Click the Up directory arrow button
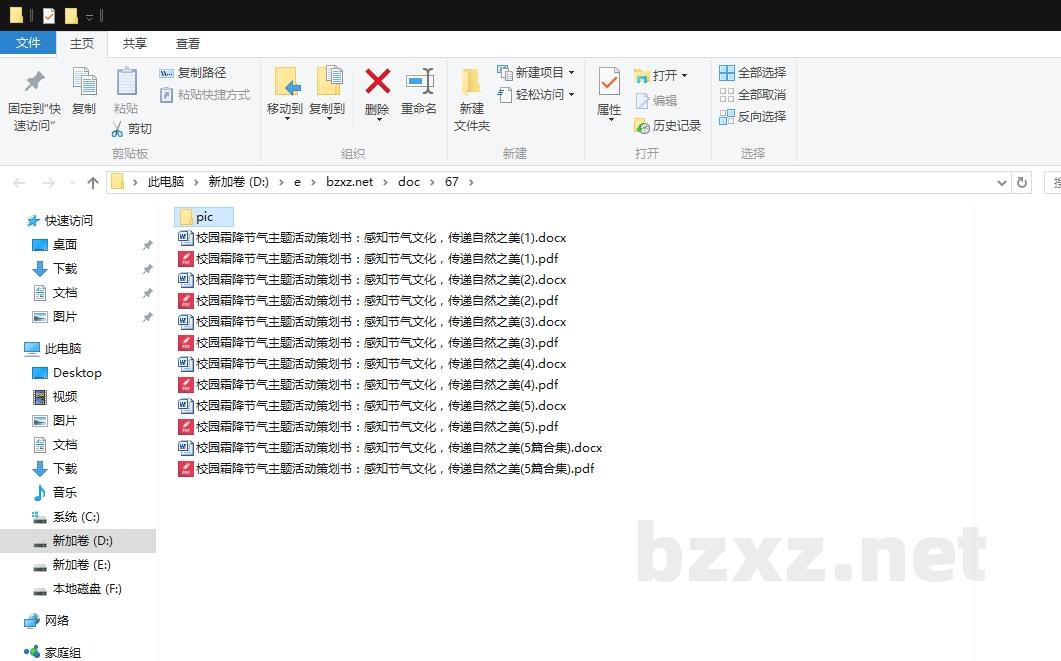This screenshot has width=1061, height=661. tap(93, 183)
